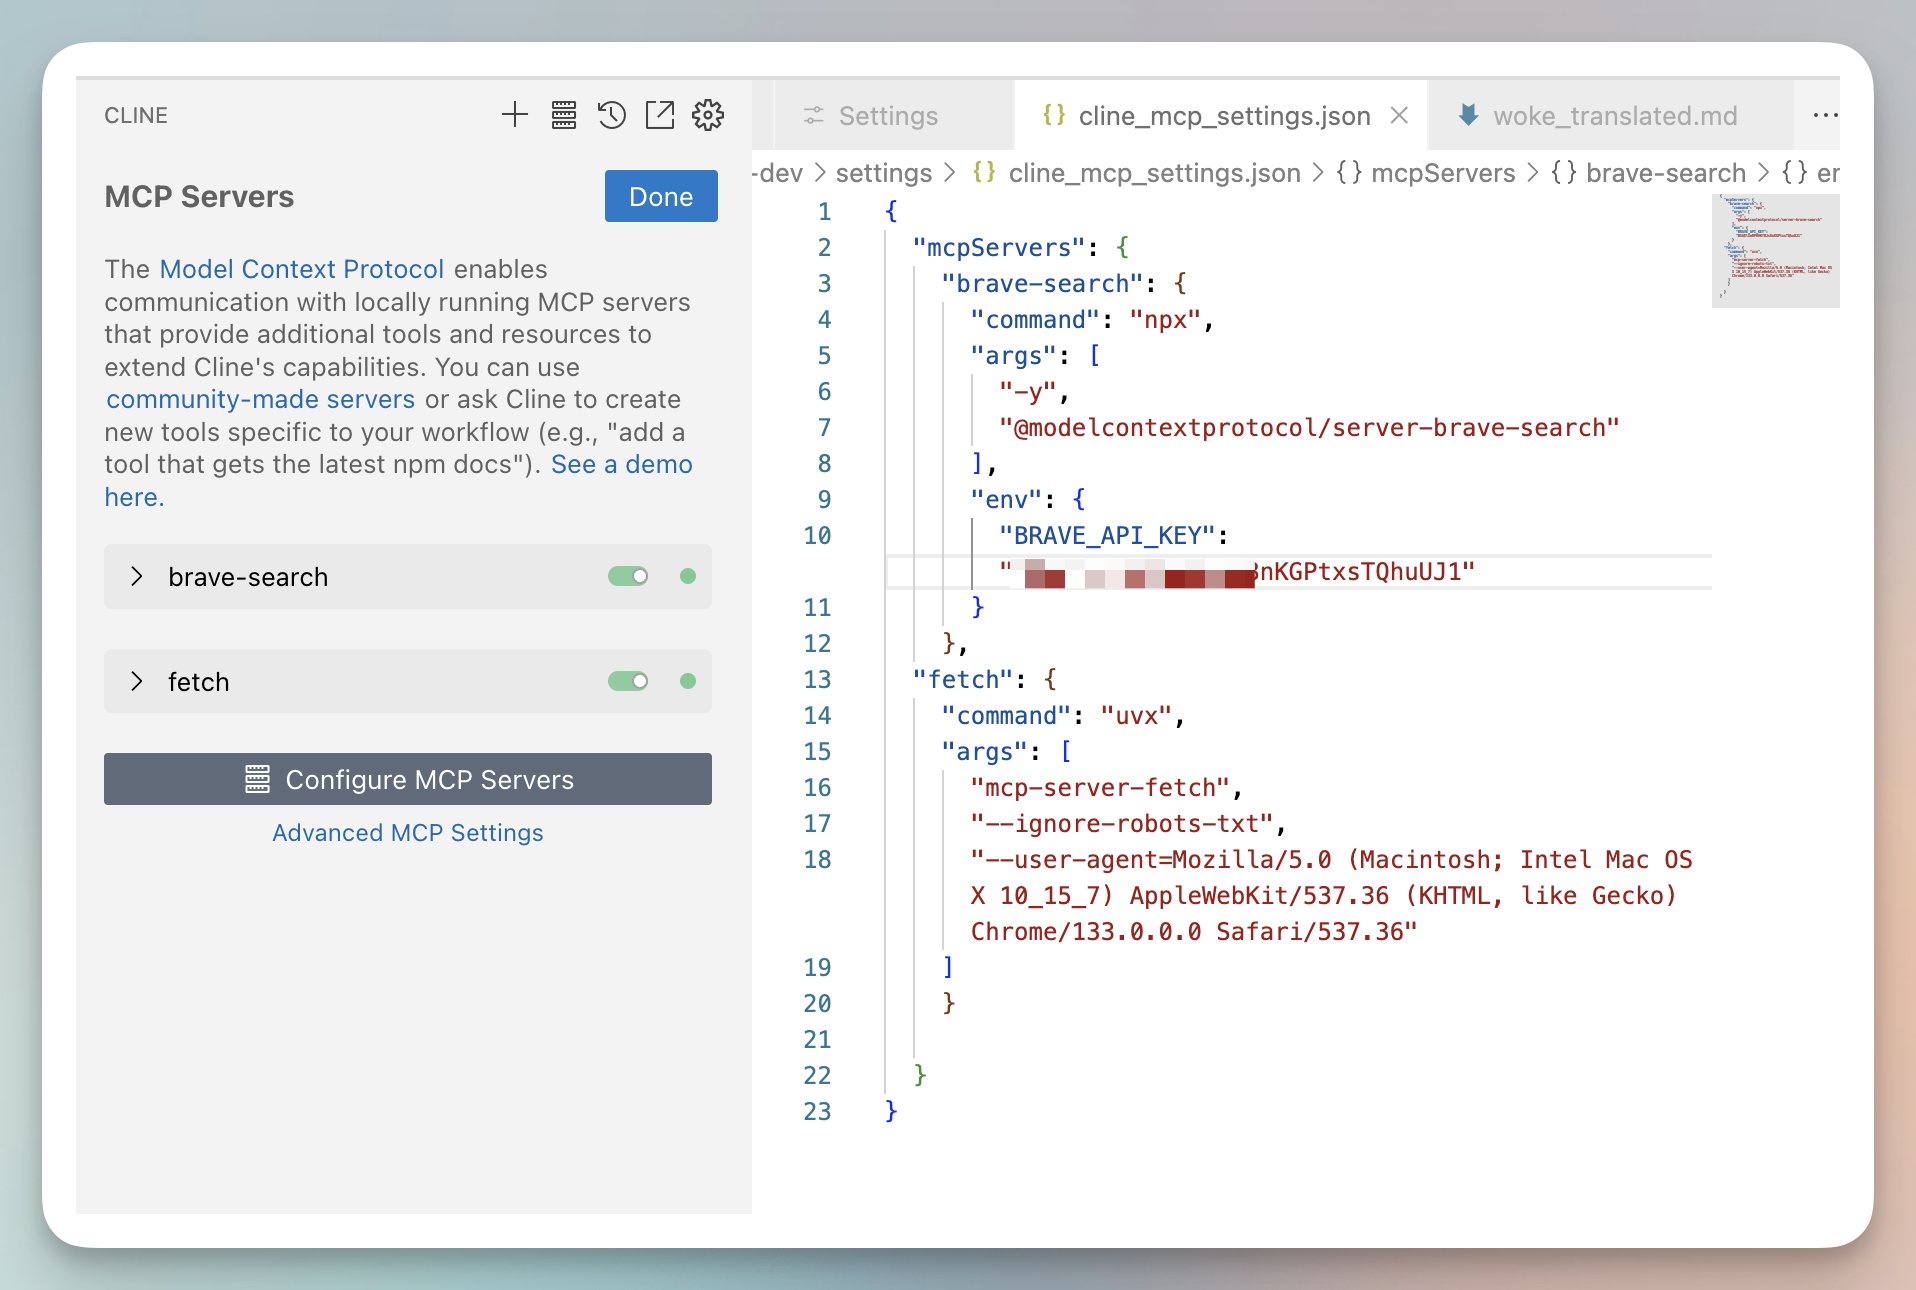Click mcpServers breadcrumb segment
The height and width of the screenshot is (1290, 1916).
click(x=1443, y=173)
